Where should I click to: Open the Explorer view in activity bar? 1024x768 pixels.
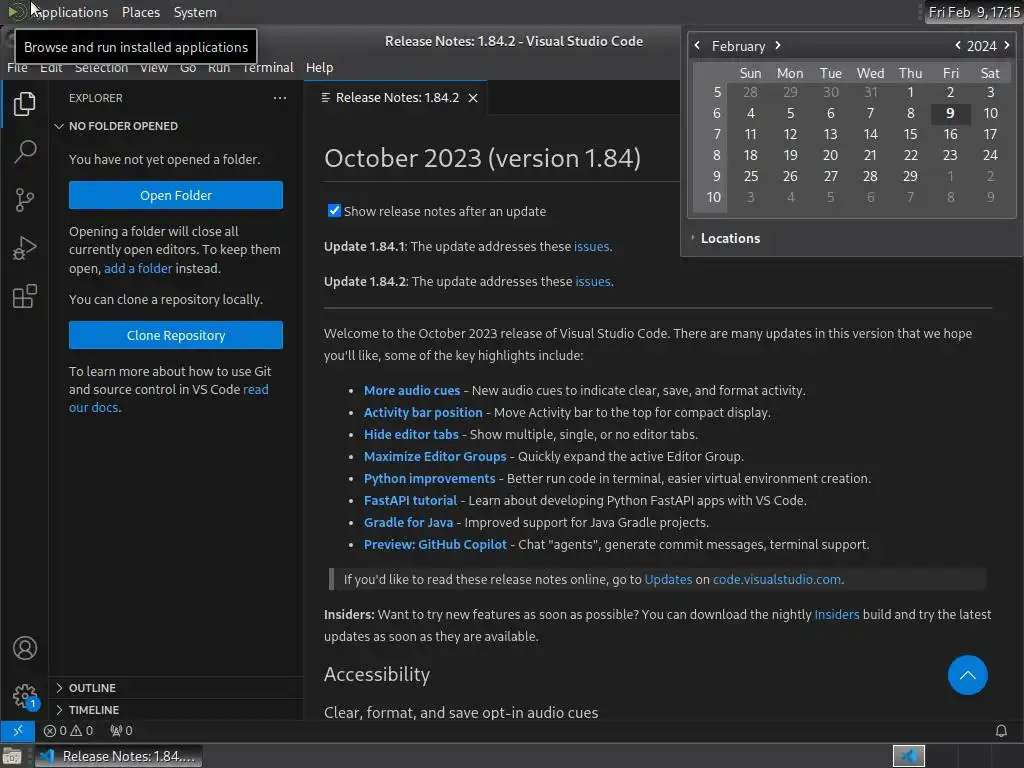(24, 103)
